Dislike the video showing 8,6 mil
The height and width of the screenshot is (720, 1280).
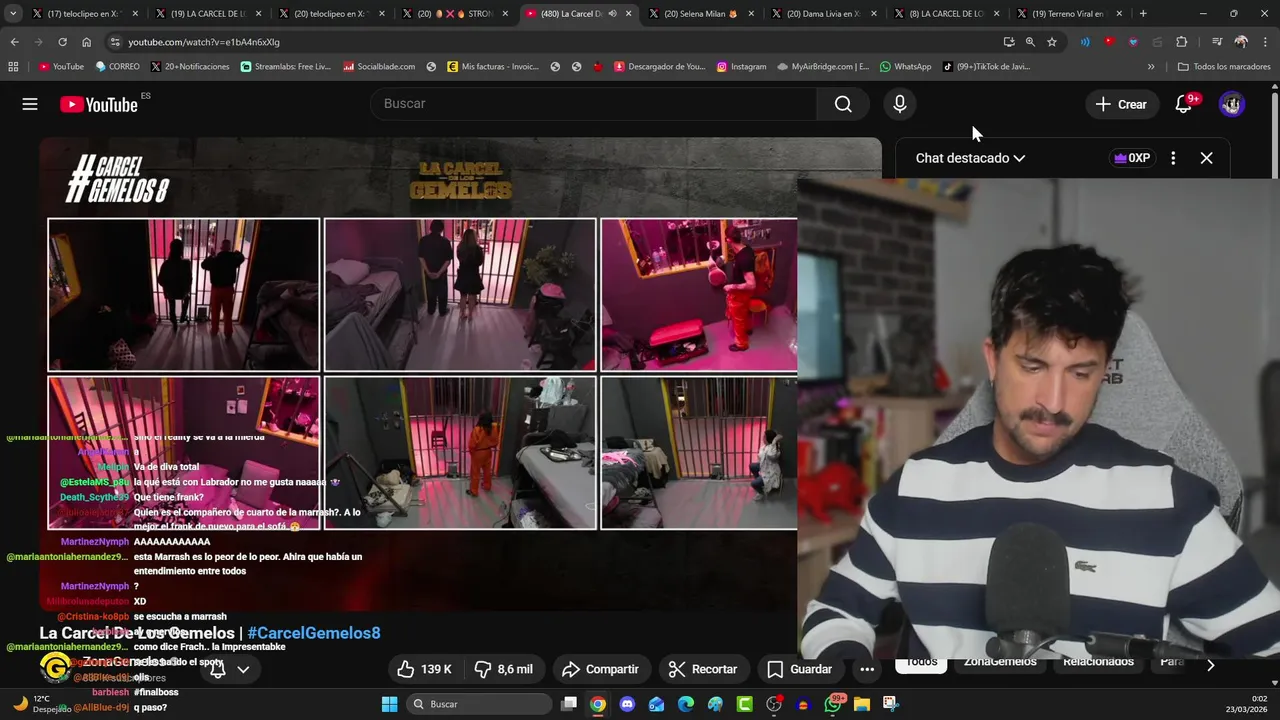503,669
